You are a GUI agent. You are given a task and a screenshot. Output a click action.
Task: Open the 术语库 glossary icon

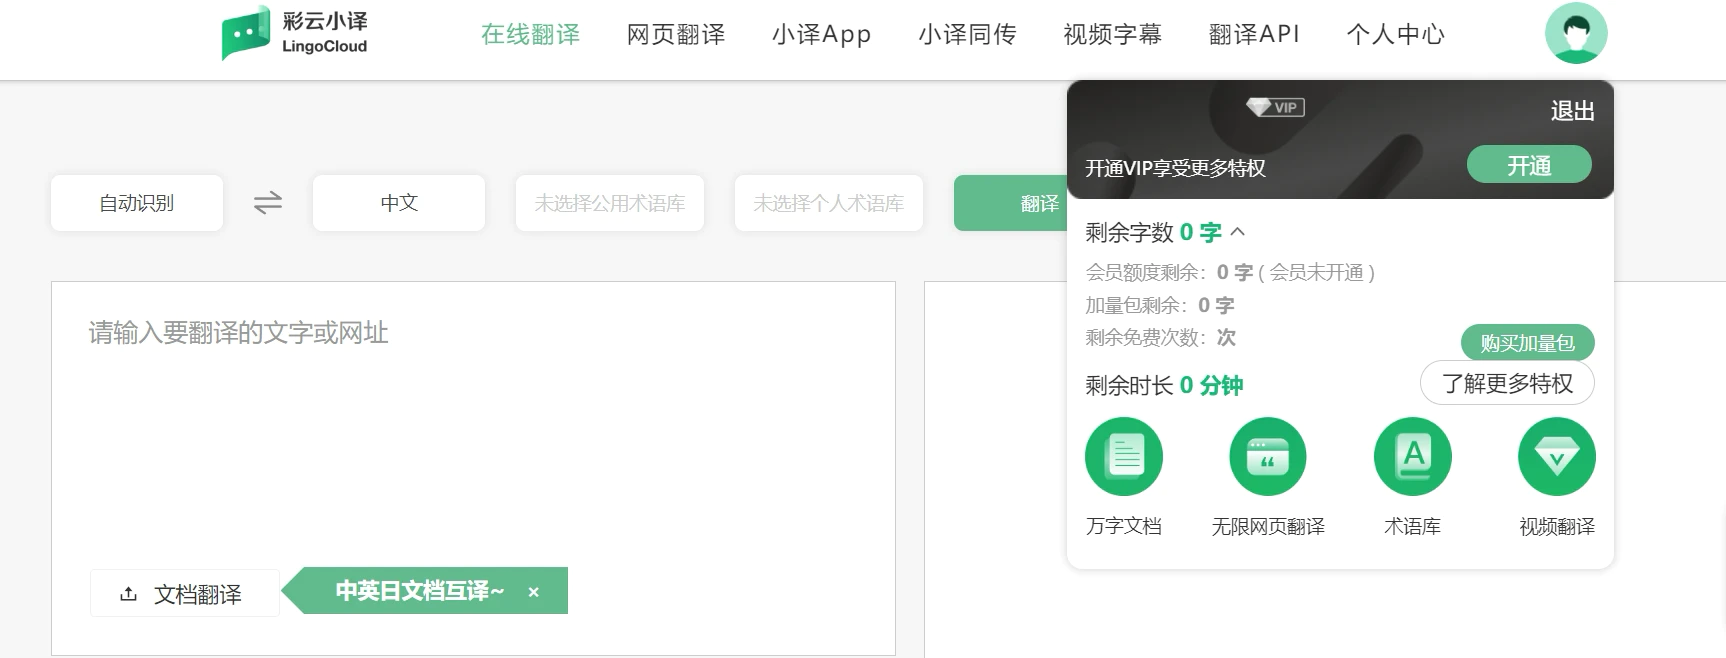[1412, 457]
